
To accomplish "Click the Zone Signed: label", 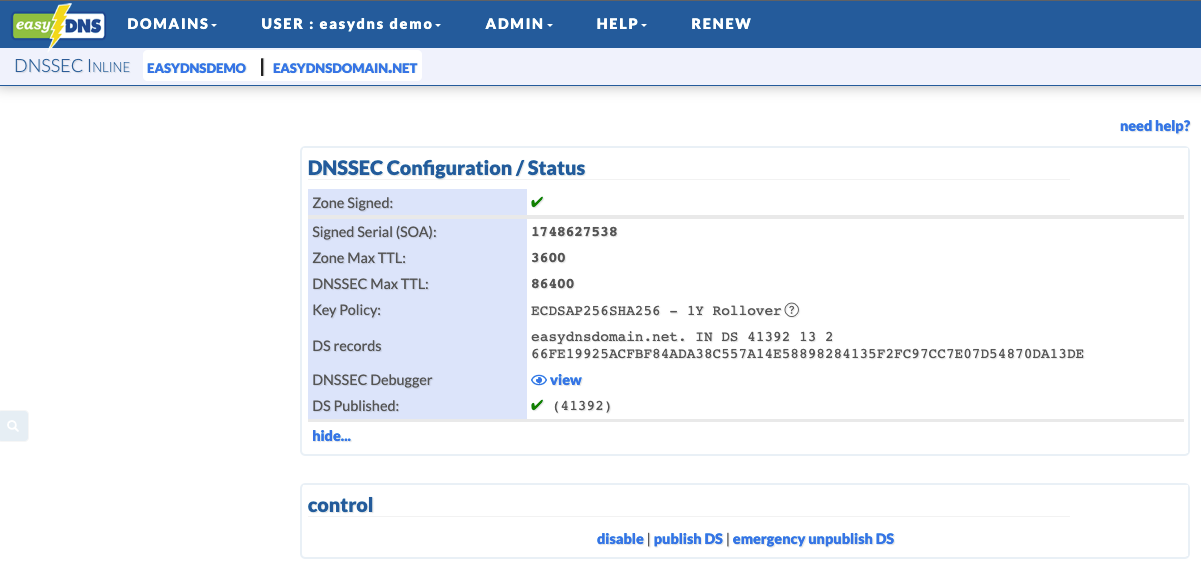I will click(x=353, y=203).
